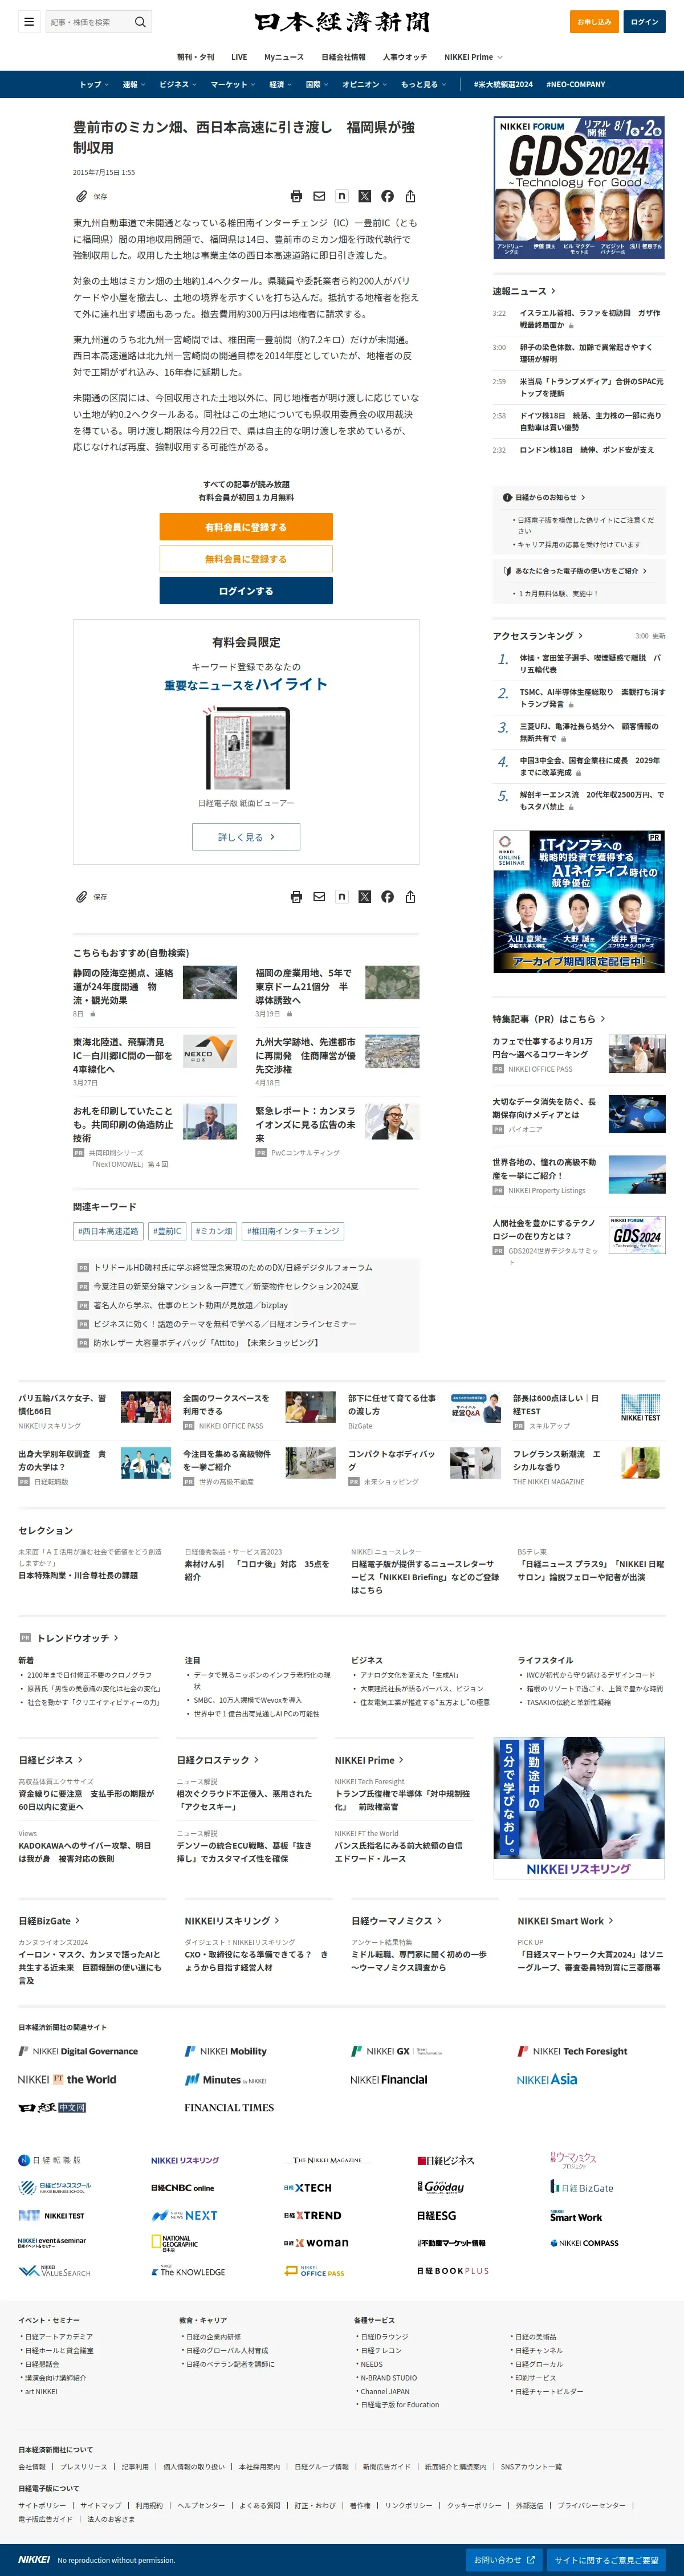Share to note using icon under article date
684x2576 pixels.
(342, 196)
